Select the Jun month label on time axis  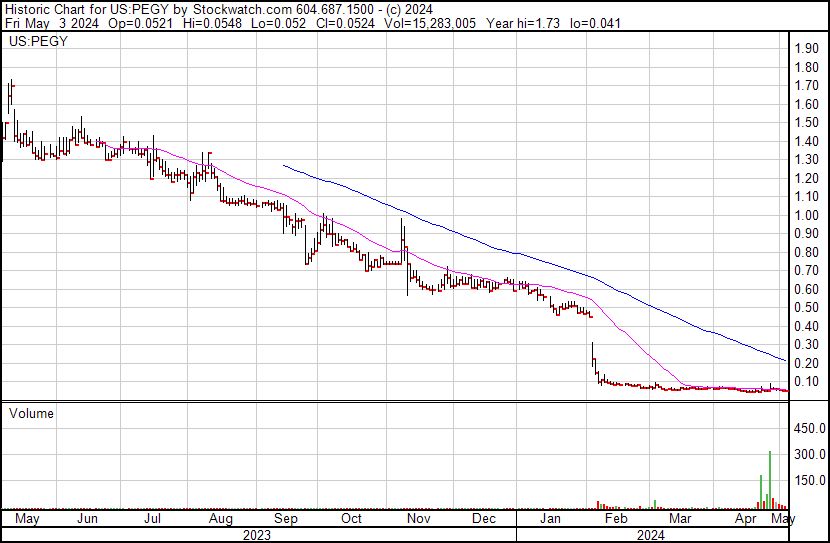[x=87, y=519]
